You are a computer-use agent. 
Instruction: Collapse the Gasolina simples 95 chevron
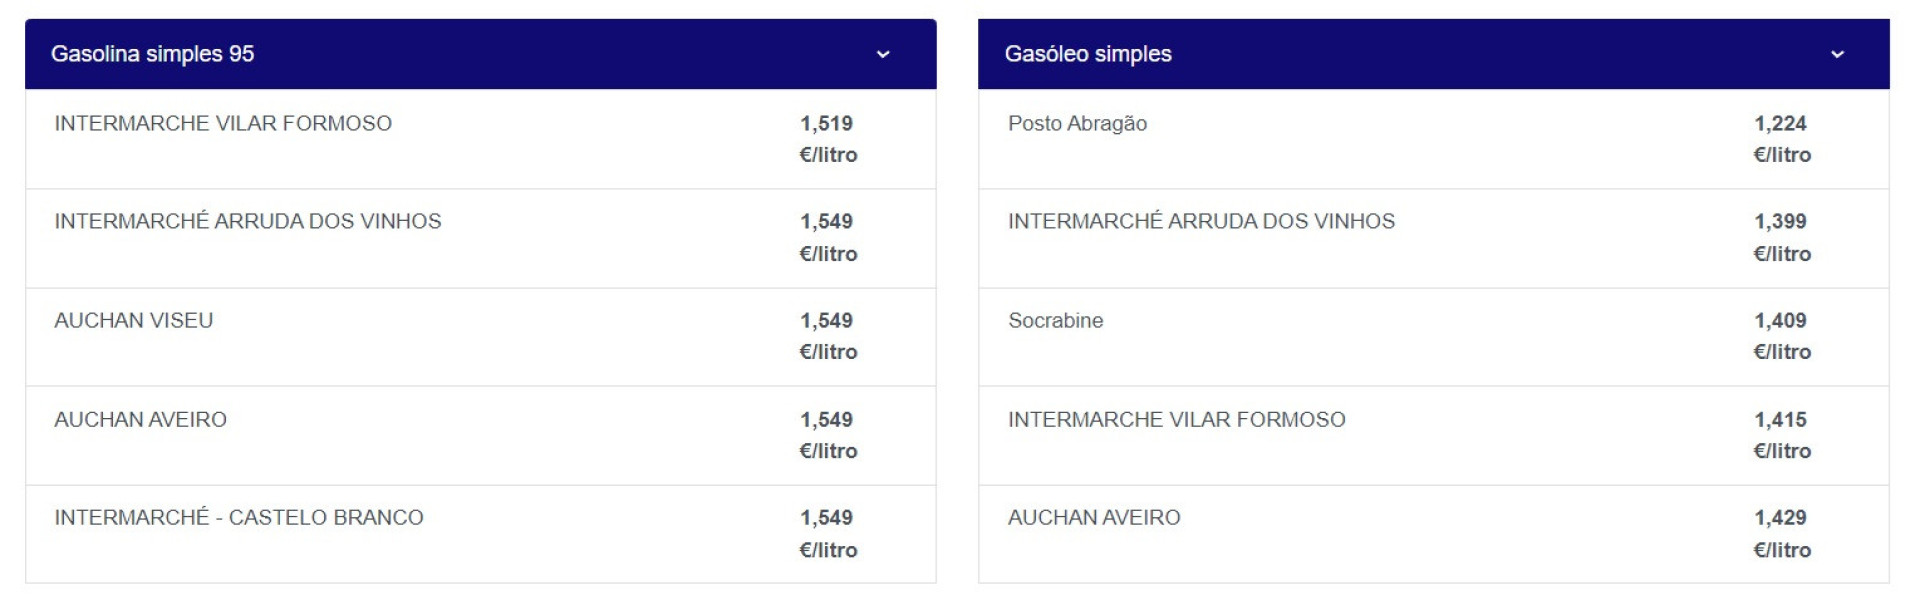point(882,55)
